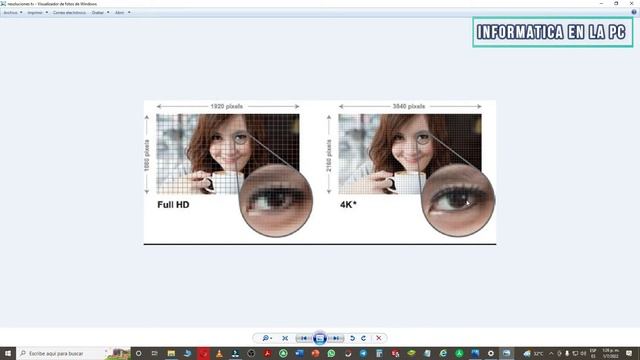Open the notification center icon
This screenshot has height=360, width=640.
(629, 353)
